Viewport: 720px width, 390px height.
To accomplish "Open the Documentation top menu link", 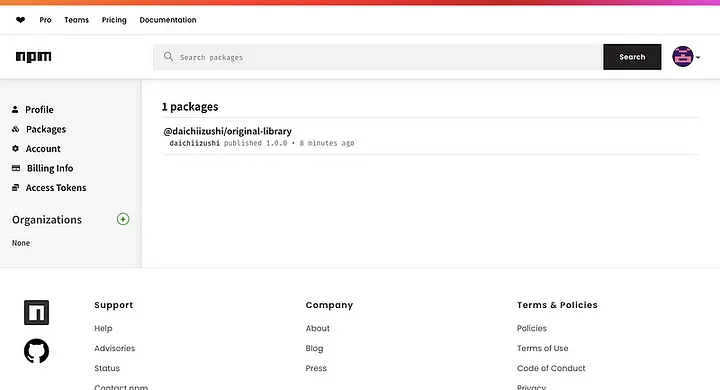I will (168, 20).
